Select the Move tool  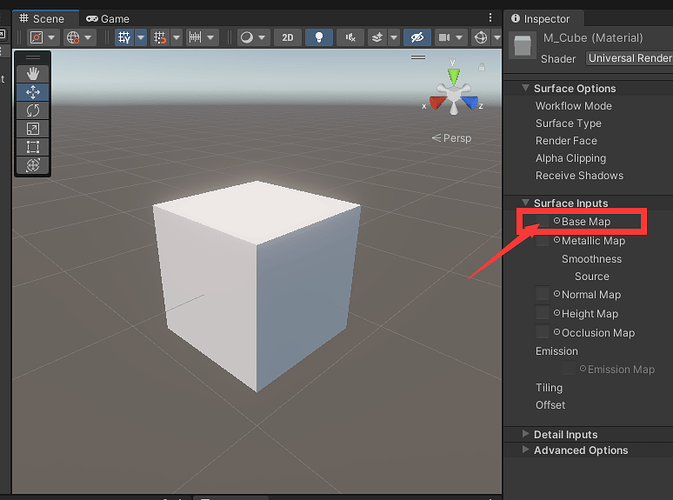33,92
